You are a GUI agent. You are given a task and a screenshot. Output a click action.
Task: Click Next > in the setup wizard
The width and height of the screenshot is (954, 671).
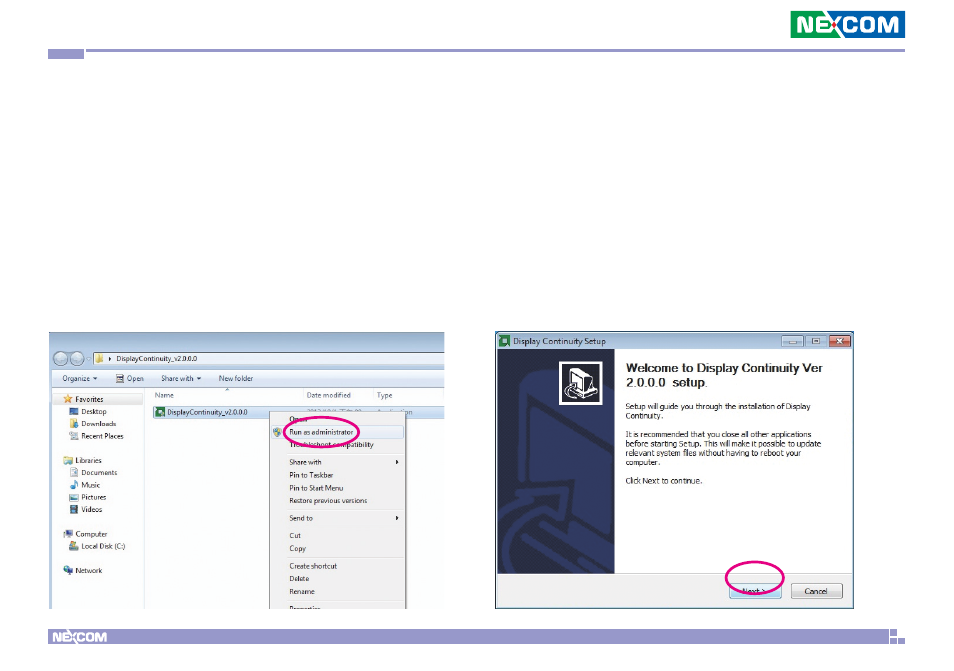click(x=755, y=591)
